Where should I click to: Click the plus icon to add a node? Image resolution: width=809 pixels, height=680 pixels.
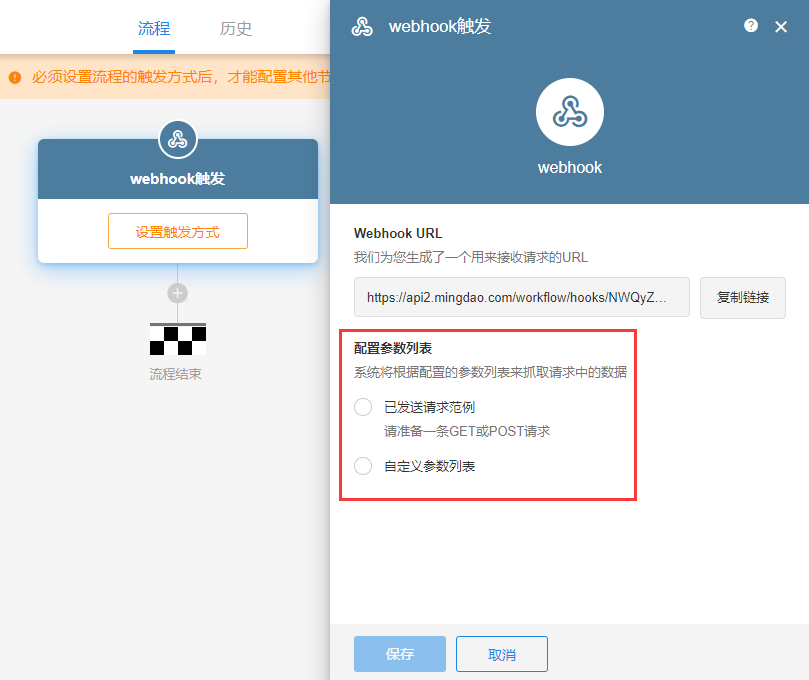177,293
